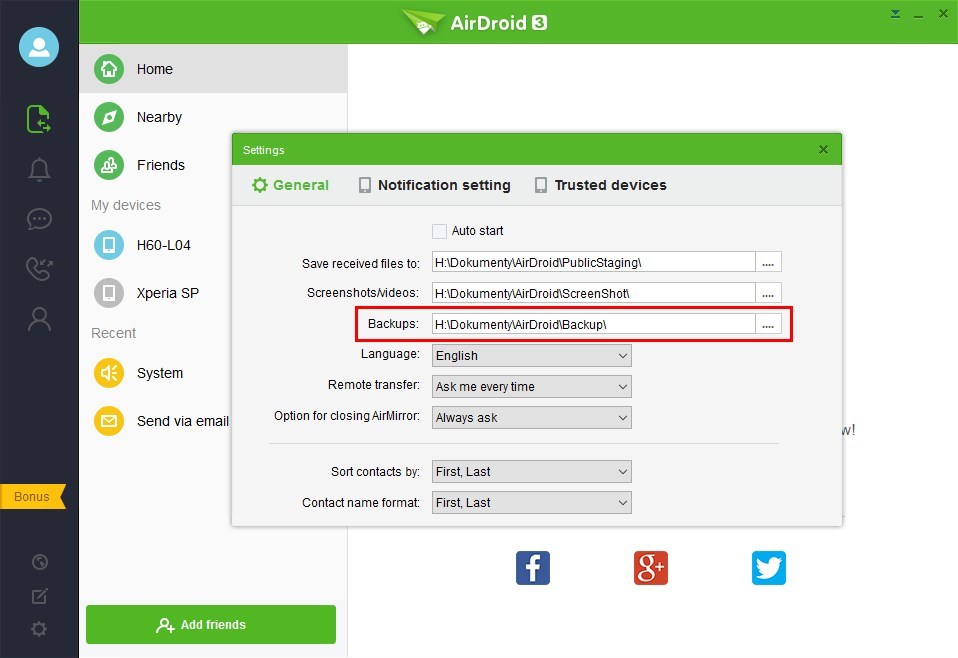
Task: Click the yellow Bonus tag
Action: [x=32, y=497]
